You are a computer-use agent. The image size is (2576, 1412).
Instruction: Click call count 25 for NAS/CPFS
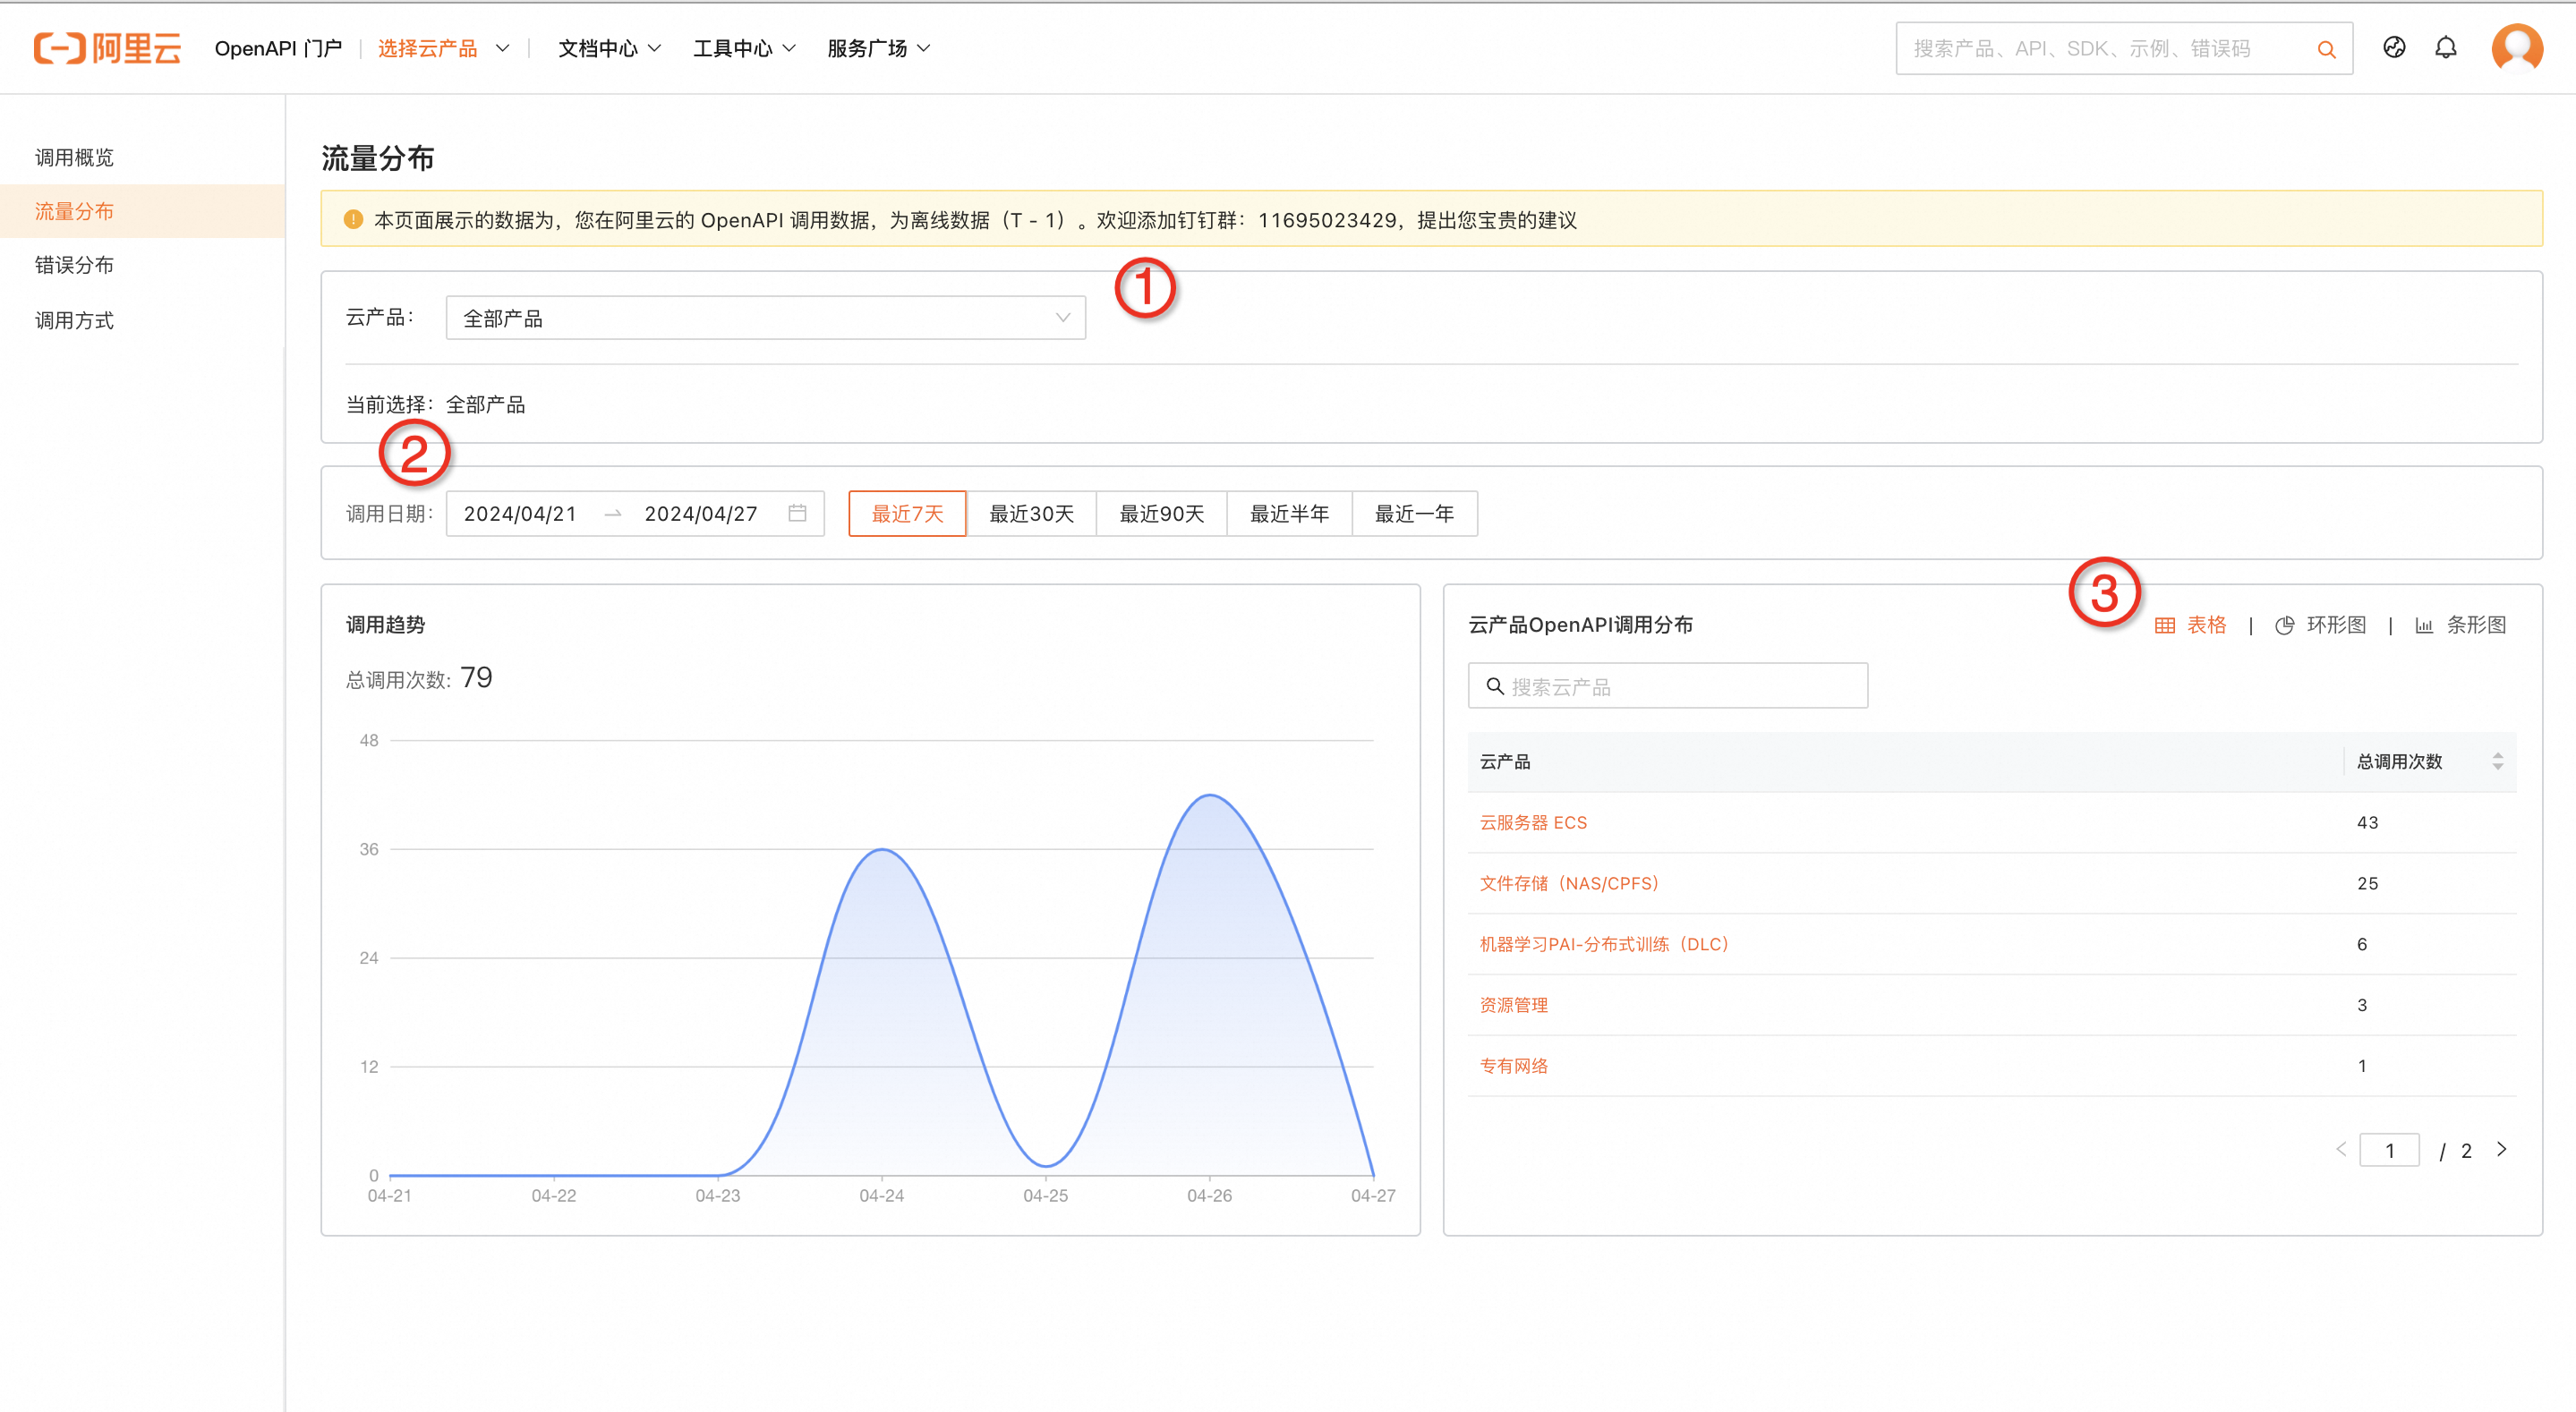[2367, 883]
